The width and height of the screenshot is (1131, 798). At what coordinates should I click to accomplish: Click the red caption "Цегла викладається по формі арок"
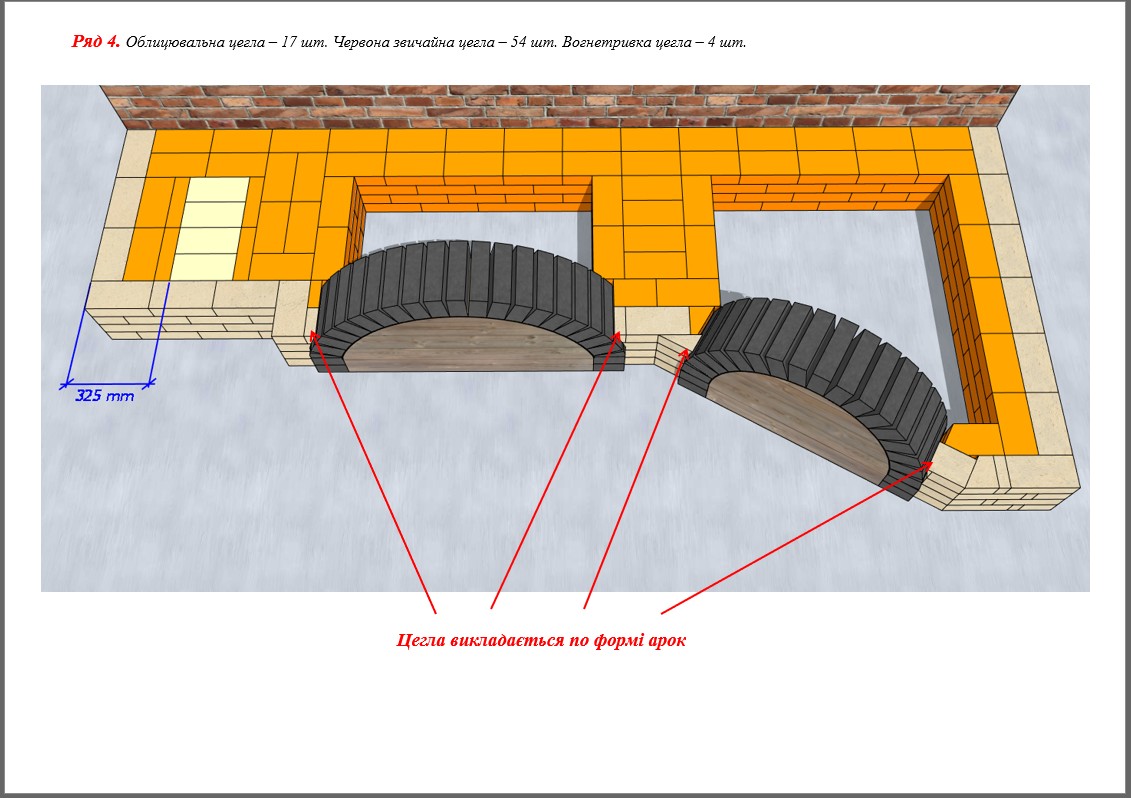click(x=541, y=640)
